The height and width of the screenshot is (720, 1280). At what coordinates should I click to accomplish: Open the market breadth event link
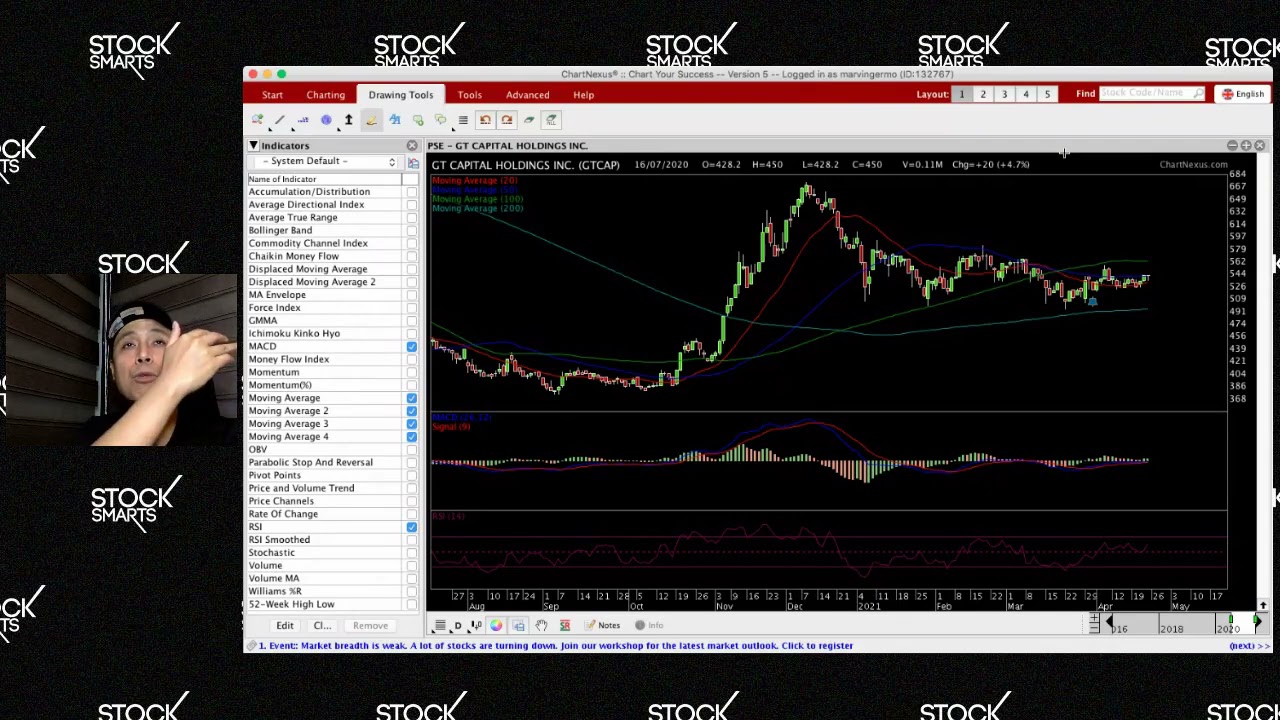click(x=556, y=646)
